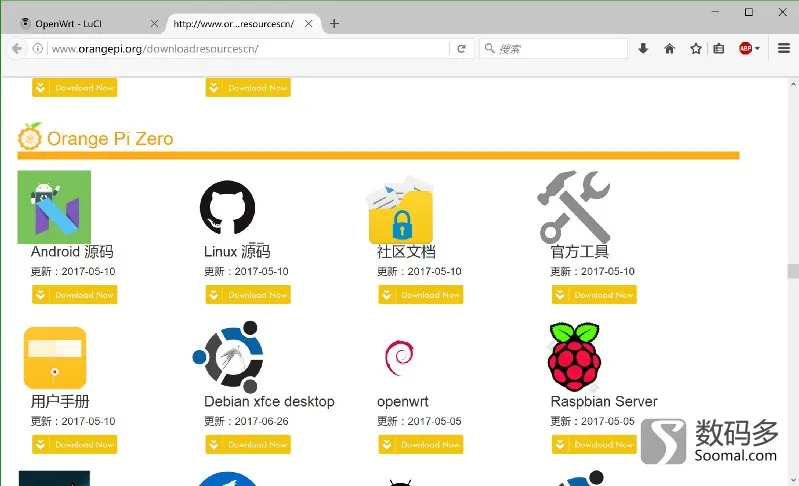
Task: Click the 官方工具 title text
Action: click(580, 252)
